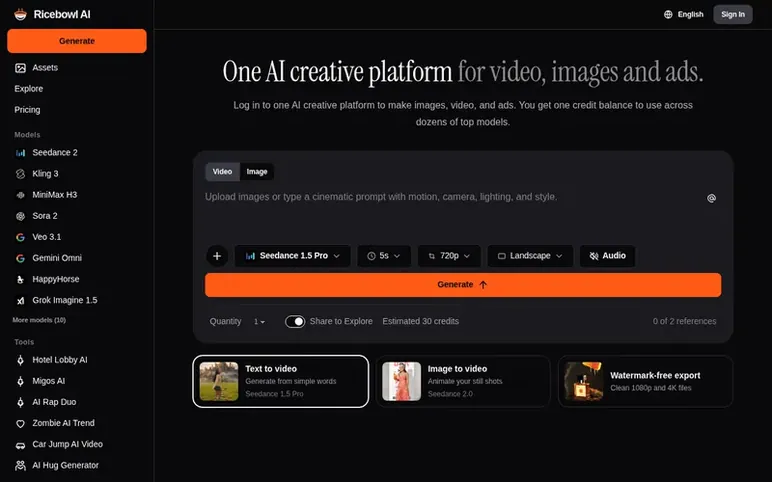The image size is (772, 482).
Task: Switch to the Image tab
Action: 257,171
